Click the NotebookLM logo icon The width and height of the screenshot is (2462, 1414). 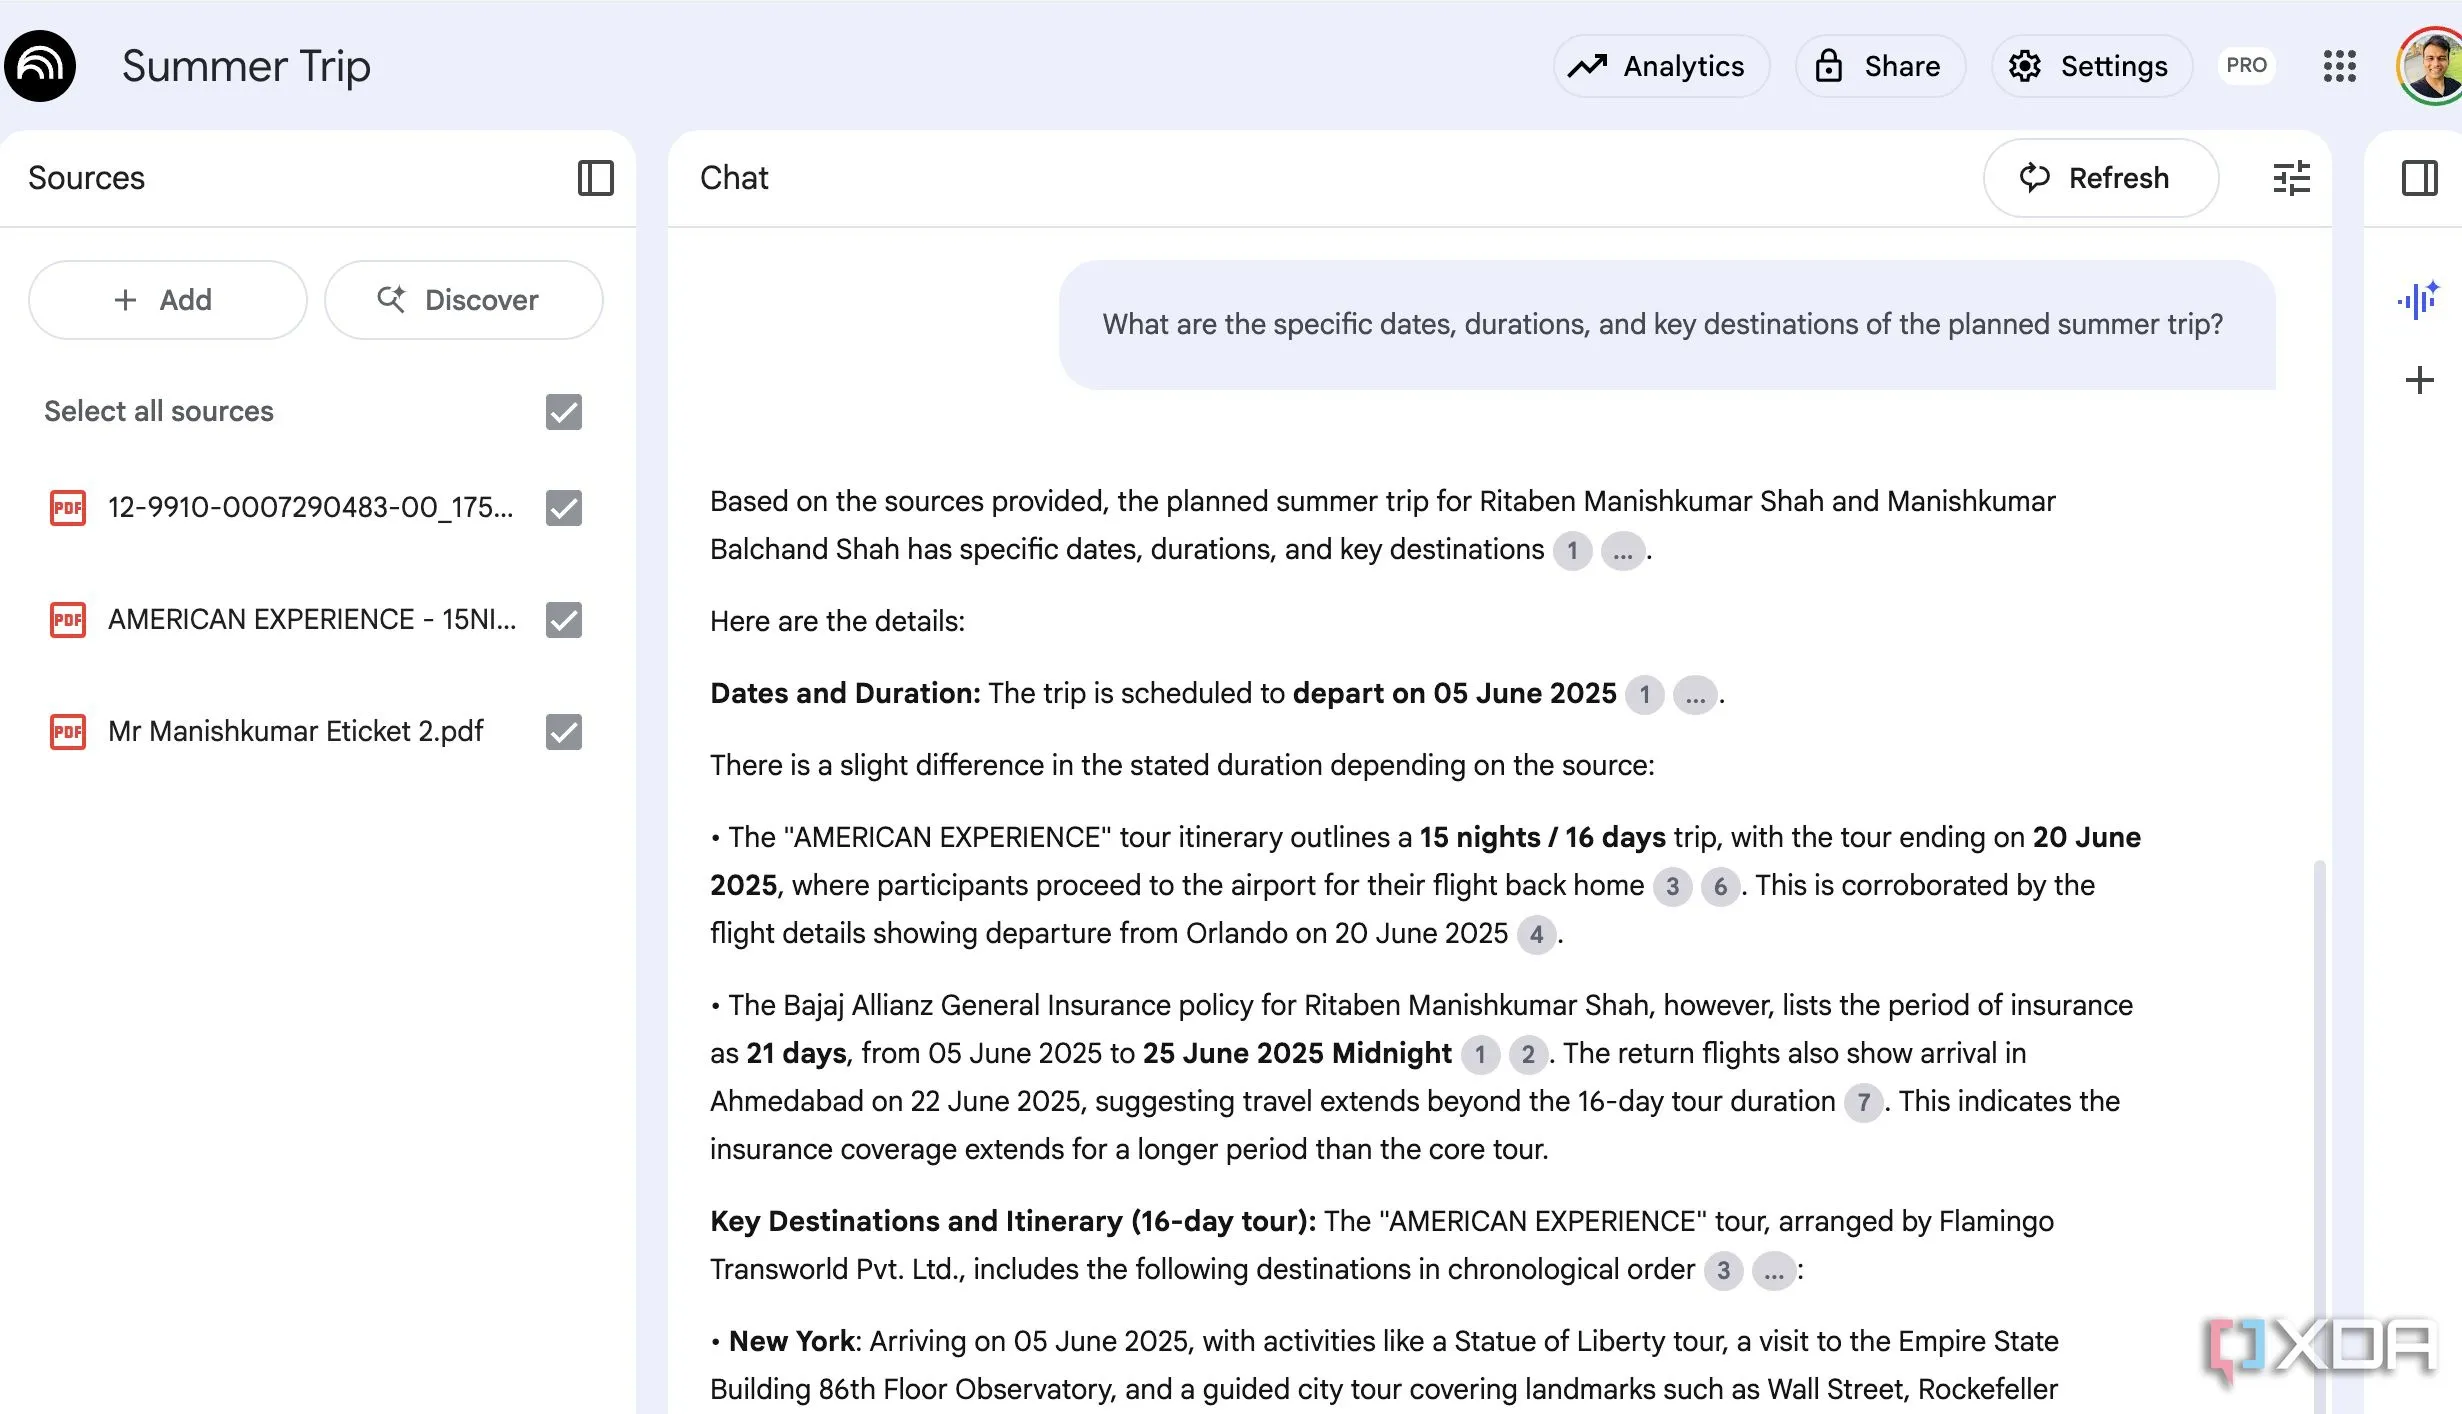[40, 66]
